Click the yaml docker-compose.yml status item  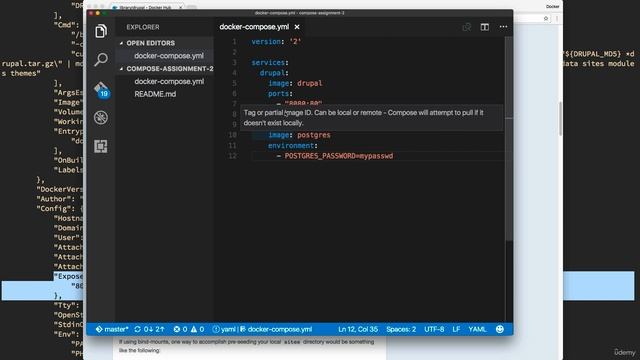[262, 329]
